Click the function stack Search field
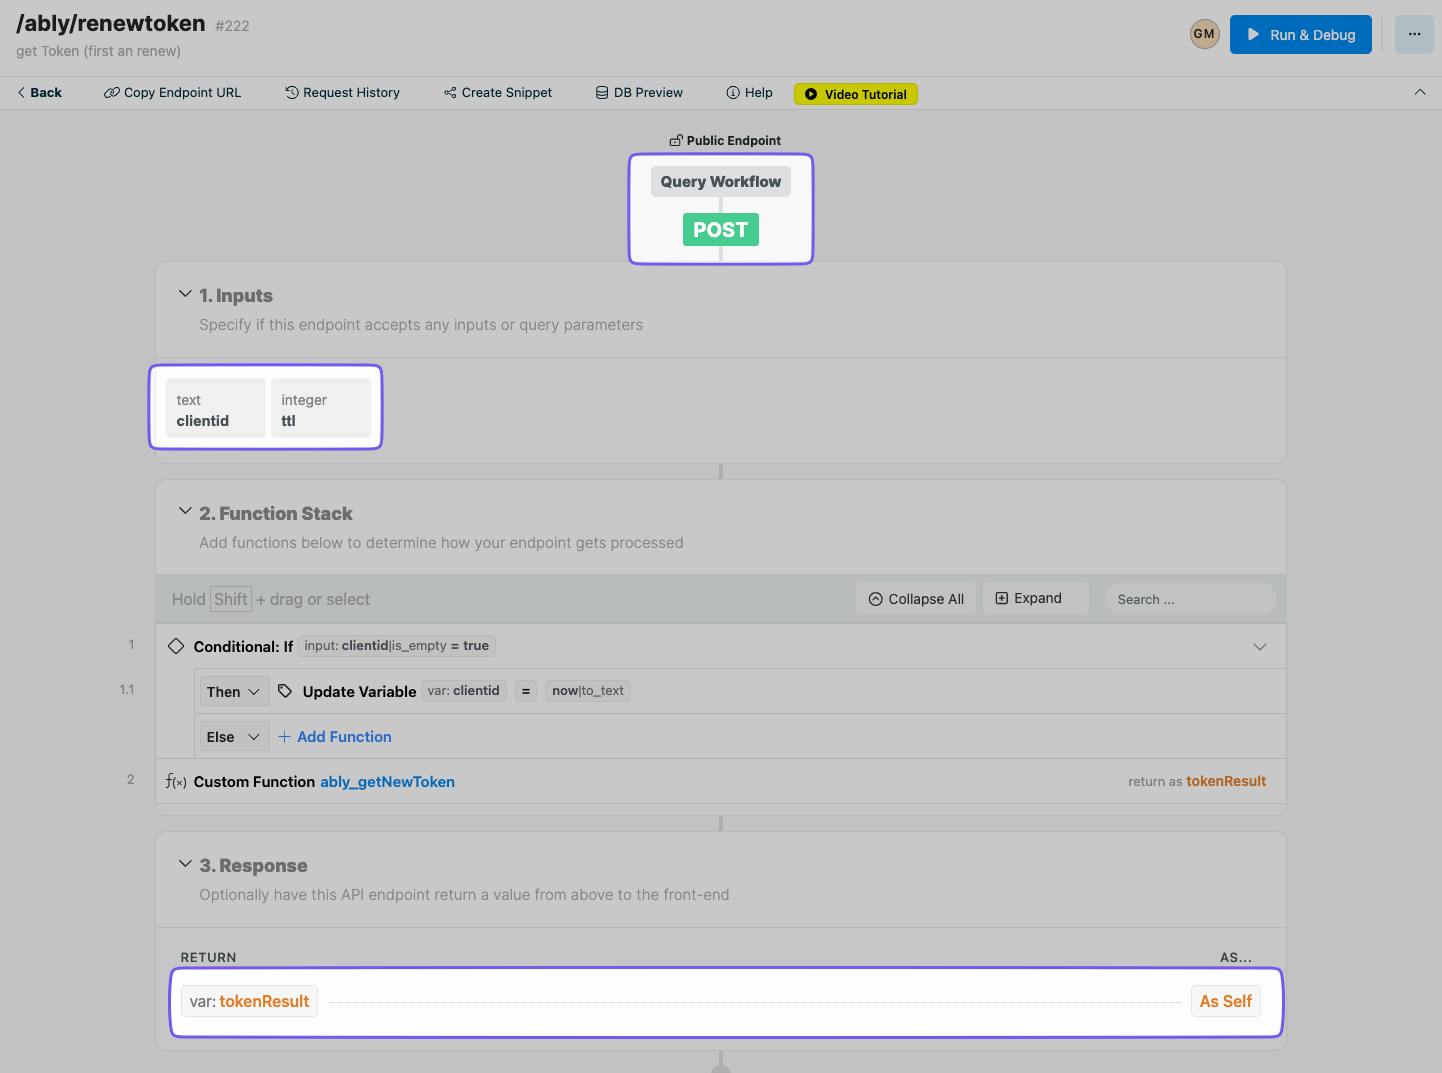The height and width of the screenshot is (1073, 1442). pos(1191,599)
